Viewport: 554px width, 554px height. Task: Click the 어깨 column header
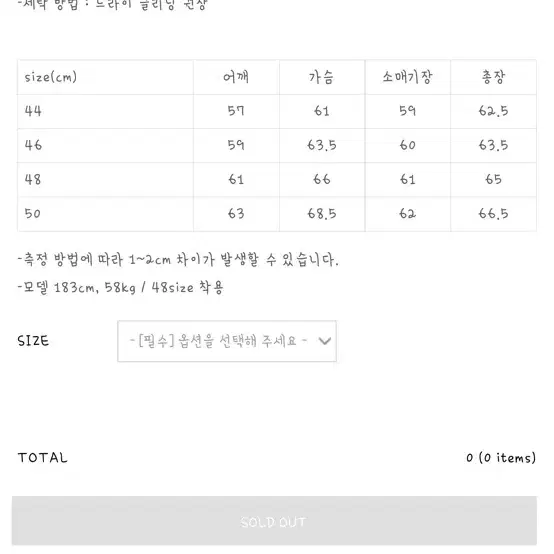(x=236, y=77)
